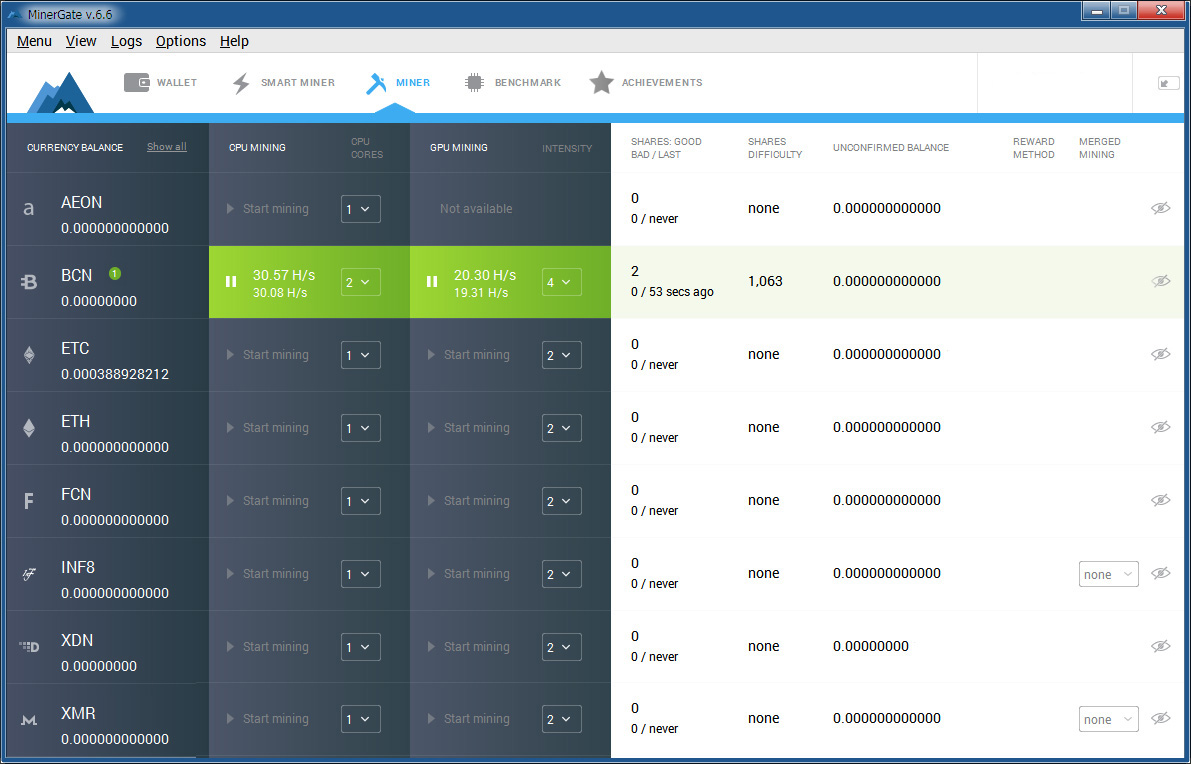Start ETH CPU mining

coord(267,428)
